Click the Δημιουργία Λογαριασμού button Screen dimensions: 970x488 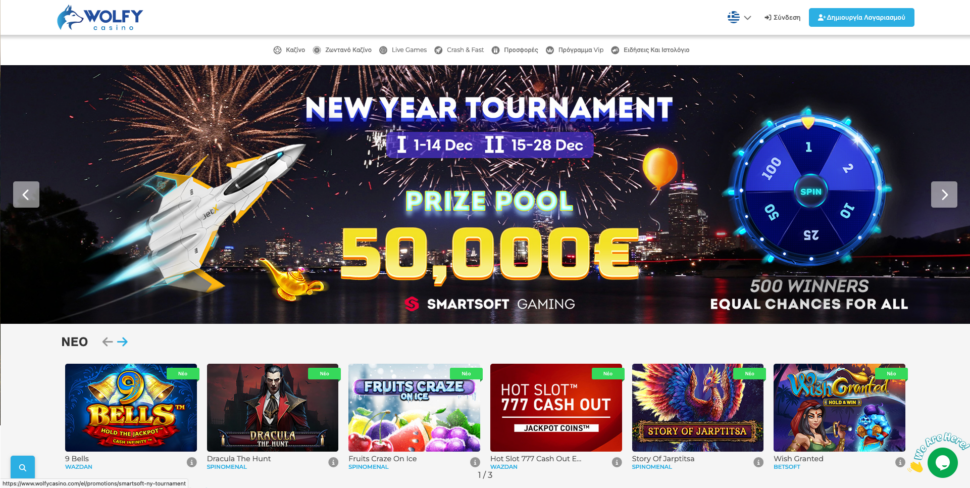[861, 17]
